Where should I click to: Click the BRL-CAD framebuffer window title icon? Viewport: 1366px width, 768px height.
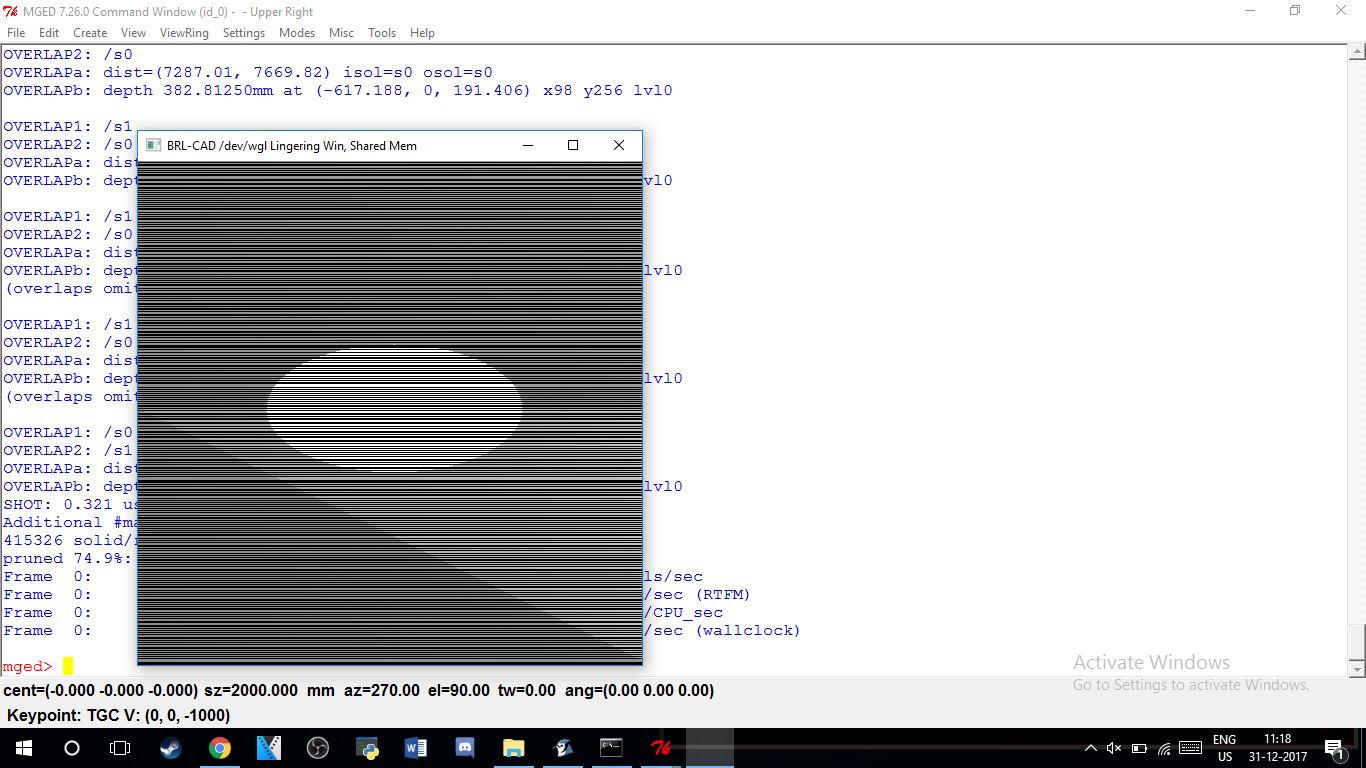pyautogui.click(x=153, y=145)
